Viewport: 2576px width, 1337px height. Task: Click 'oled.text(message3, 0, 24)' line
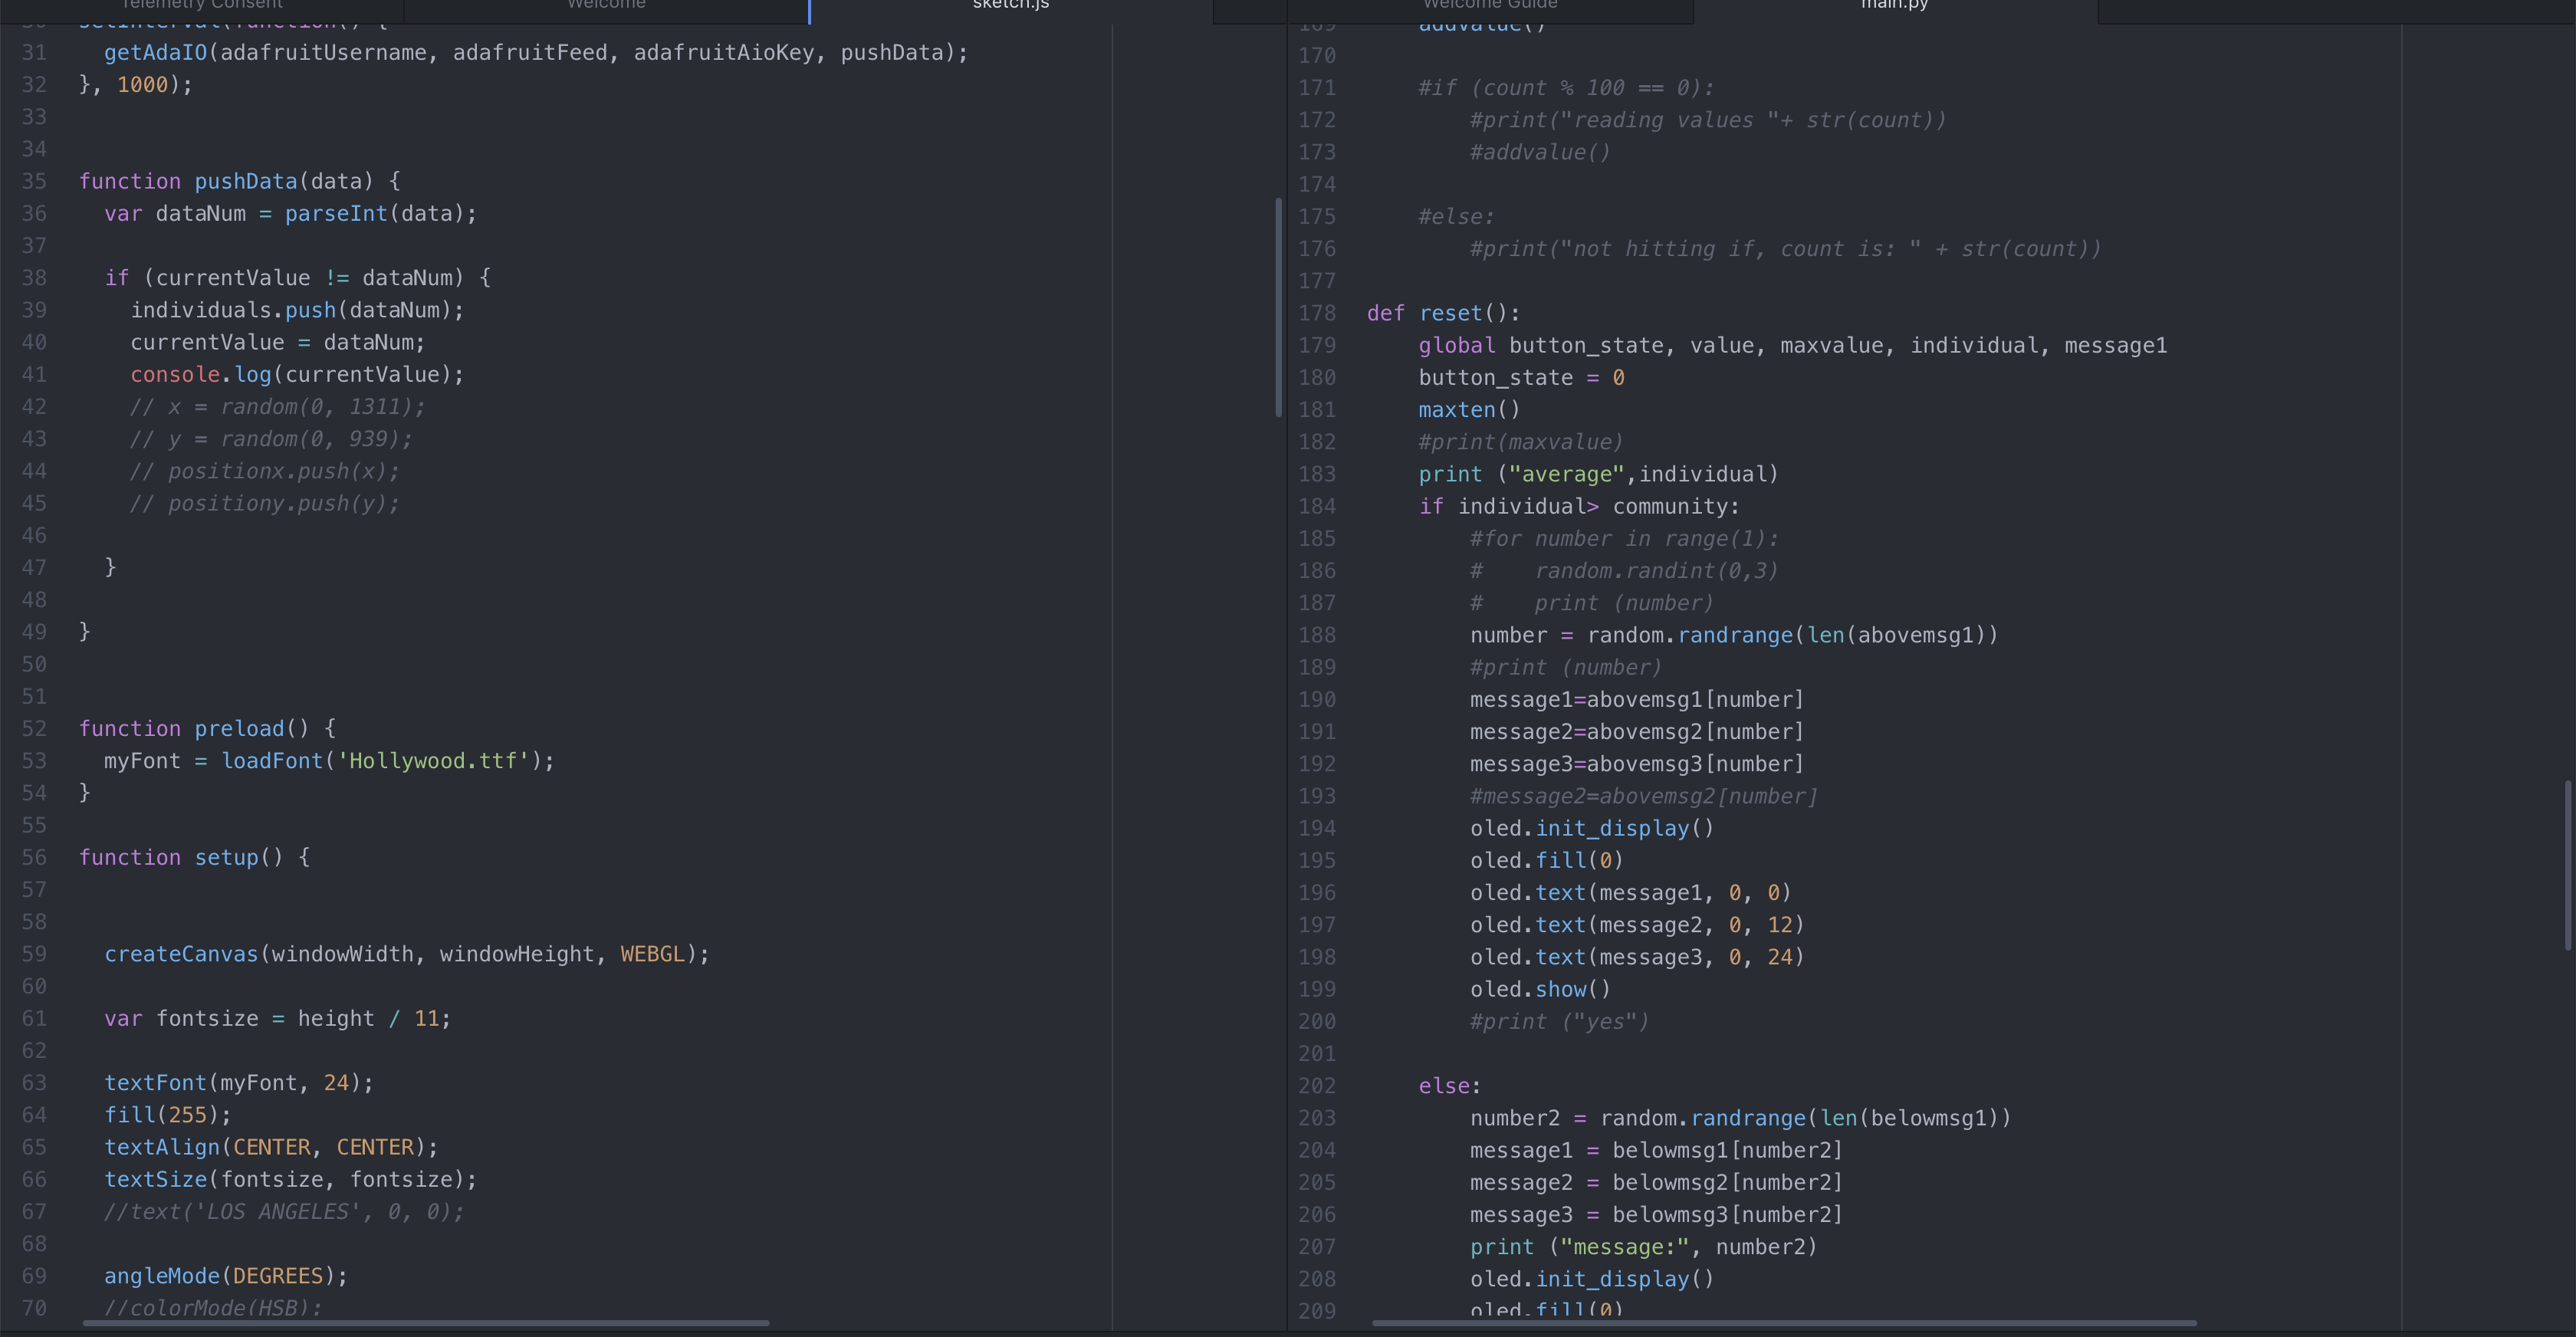pos(1638,957)
